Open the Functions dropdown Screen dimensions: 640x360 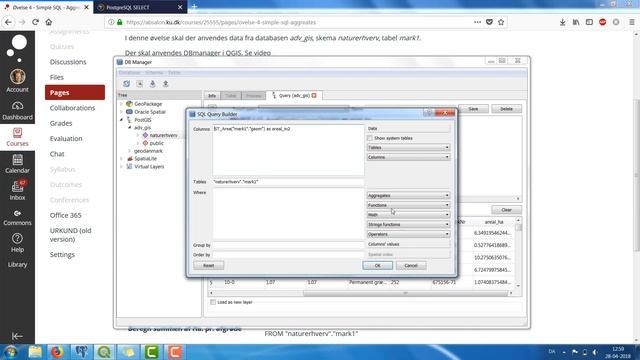(408, 205)
